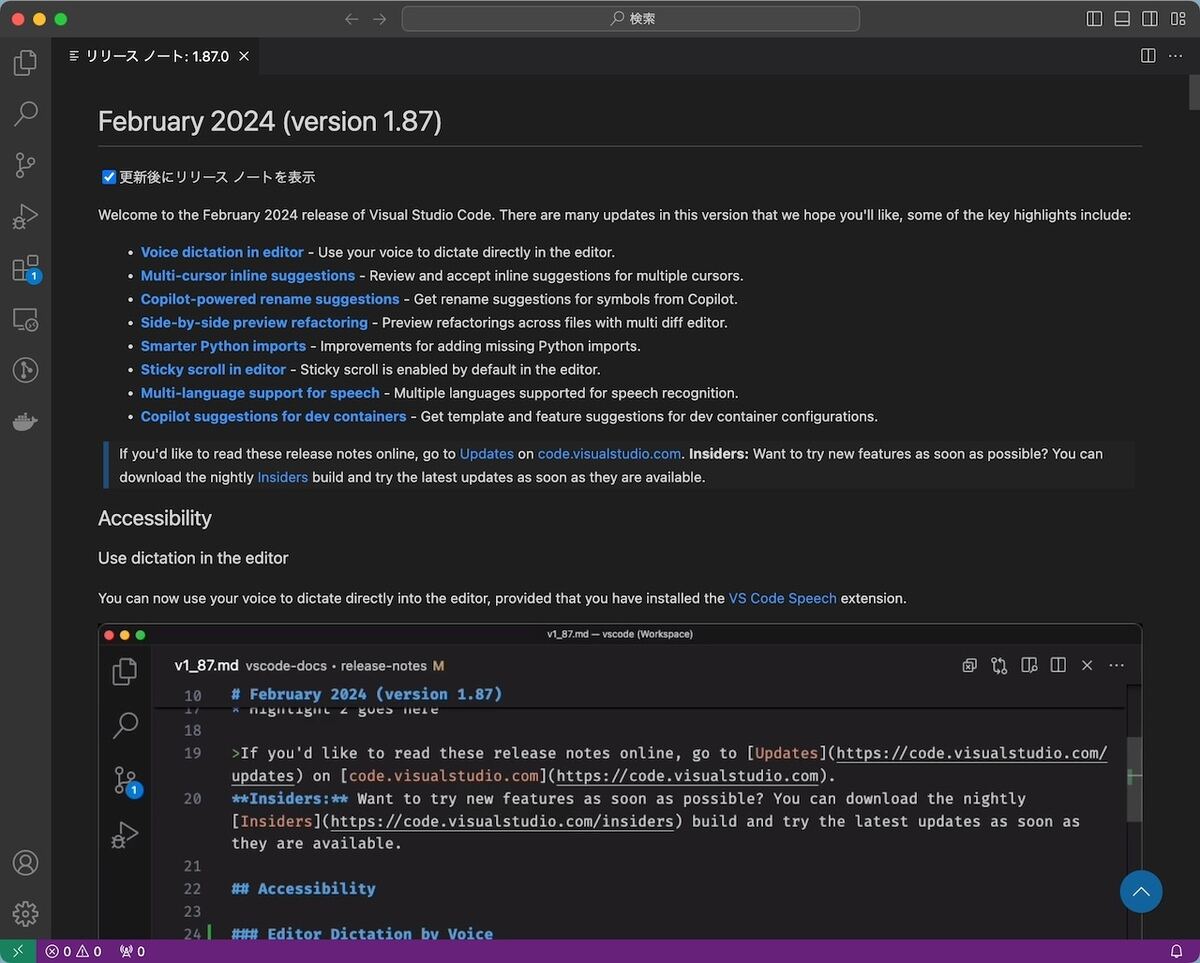
Task: Open the Run and Debug view
Action: point(25,217)
